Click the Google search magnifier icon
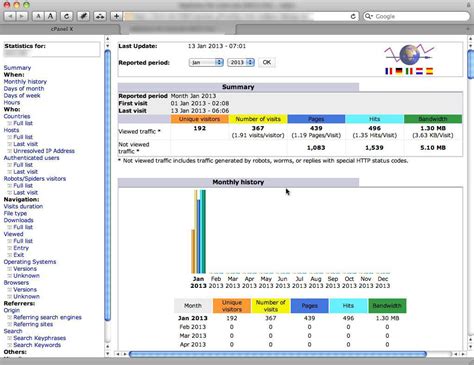474x365 pixels. pos(368,16)
